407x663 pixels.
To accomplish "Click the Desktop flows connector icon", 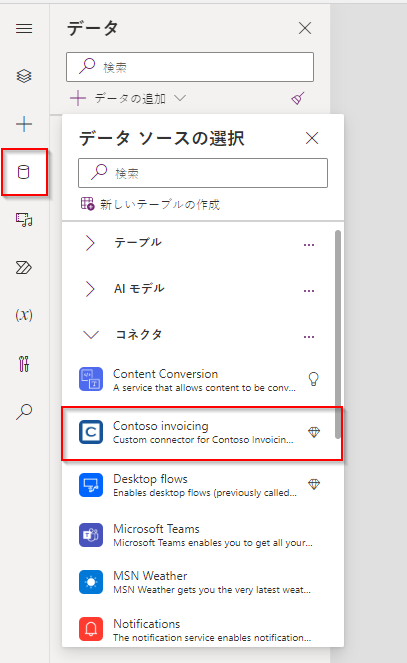I will (x=91, y=485).
